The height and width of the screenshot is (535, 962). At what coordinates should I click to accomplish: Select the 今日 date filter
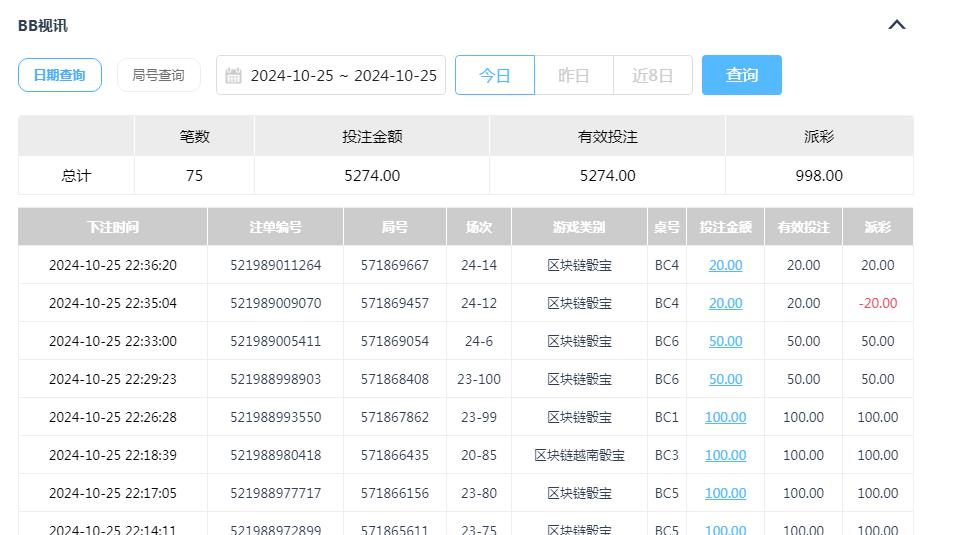[494, 75]
